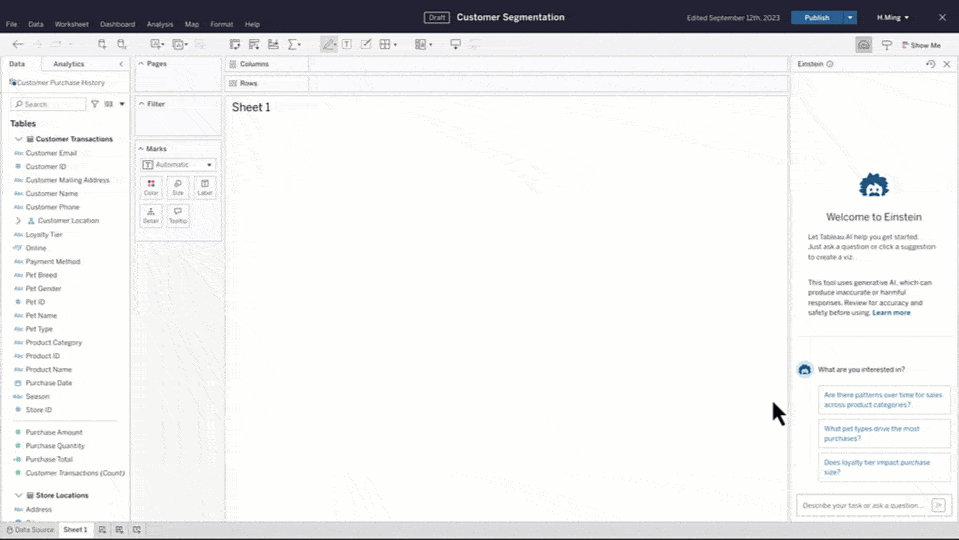
Task: Open the Dashboard menu
Action: coord(117,24)
